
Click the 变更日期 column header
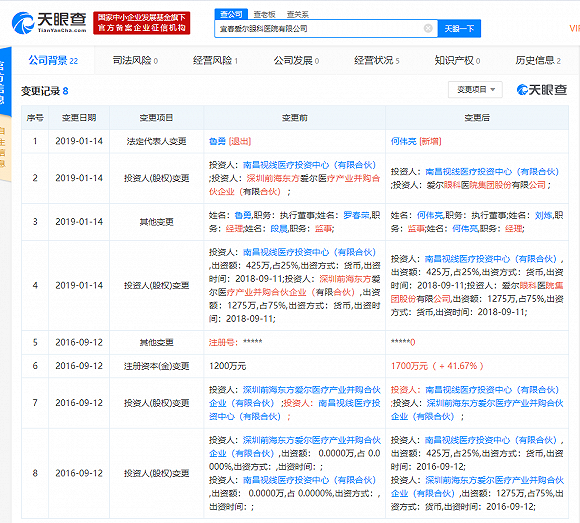tap(79, 118)
